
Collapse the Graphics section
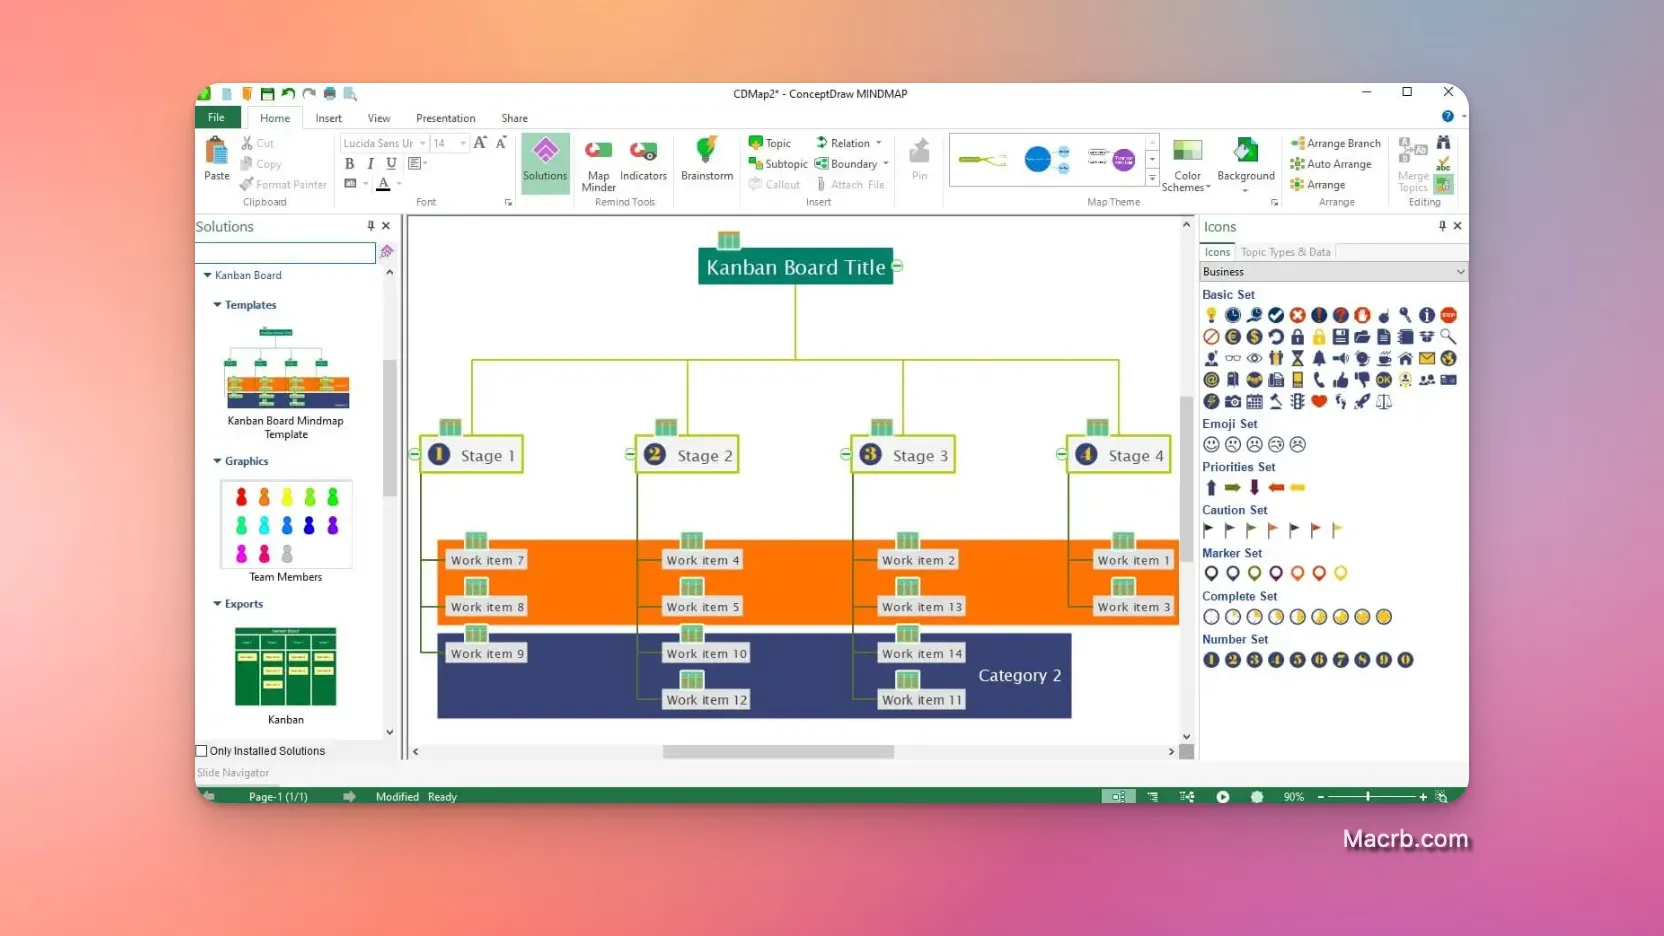pos(217,461)
